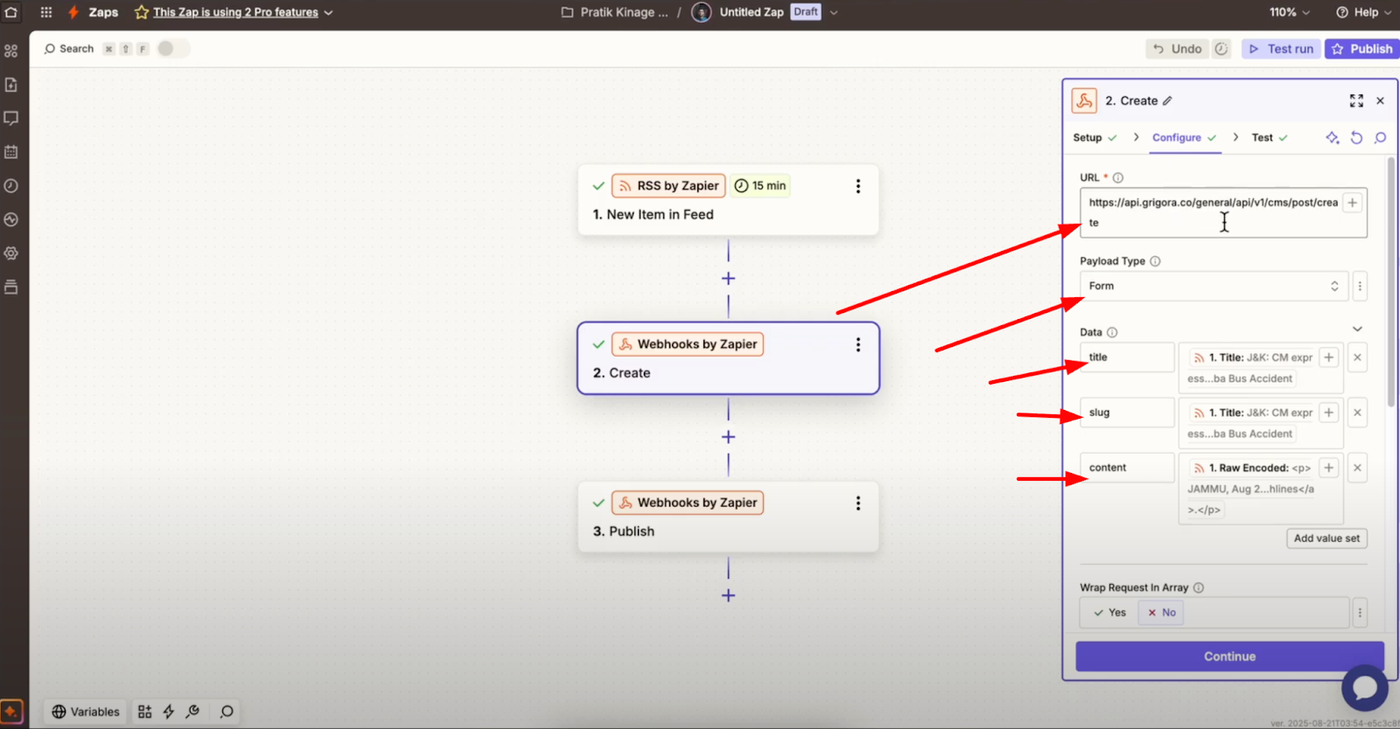The width and height of the screenshot is (1400, 729).
Task: Open the dropdown chevron beside Draft badge
Action: click(834, 13)
